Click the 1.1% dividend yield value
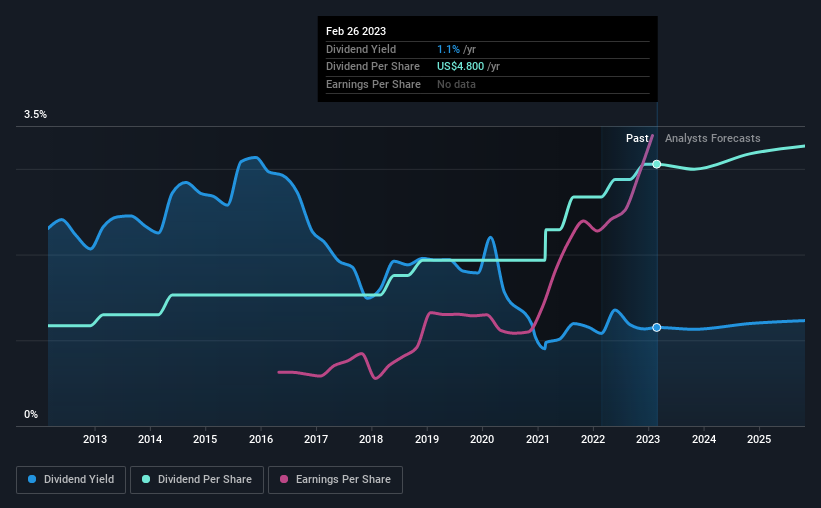The width and height of the screenshot is (821, 508). pos(448,49)
